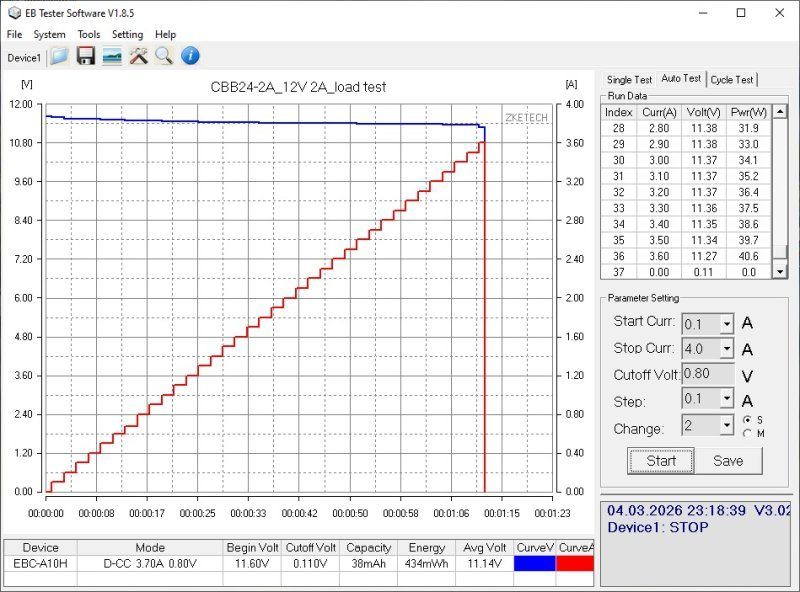The image size is (800, 592).
Task: Click the magnifying glass icon
Action: click(x=163, y=56)
